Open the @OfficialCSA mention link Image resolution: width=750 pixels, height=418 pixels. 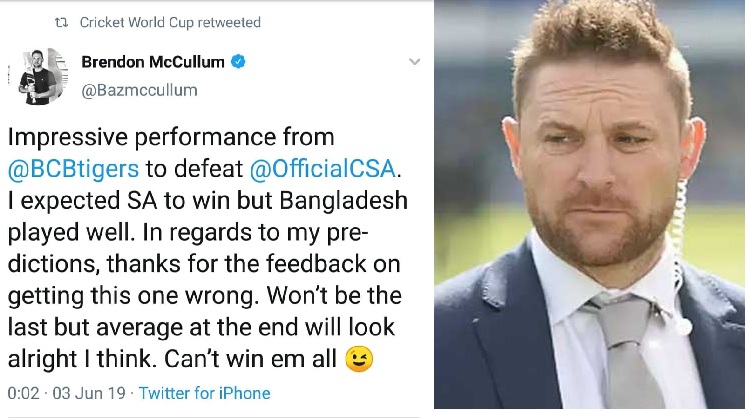(323, 169)
